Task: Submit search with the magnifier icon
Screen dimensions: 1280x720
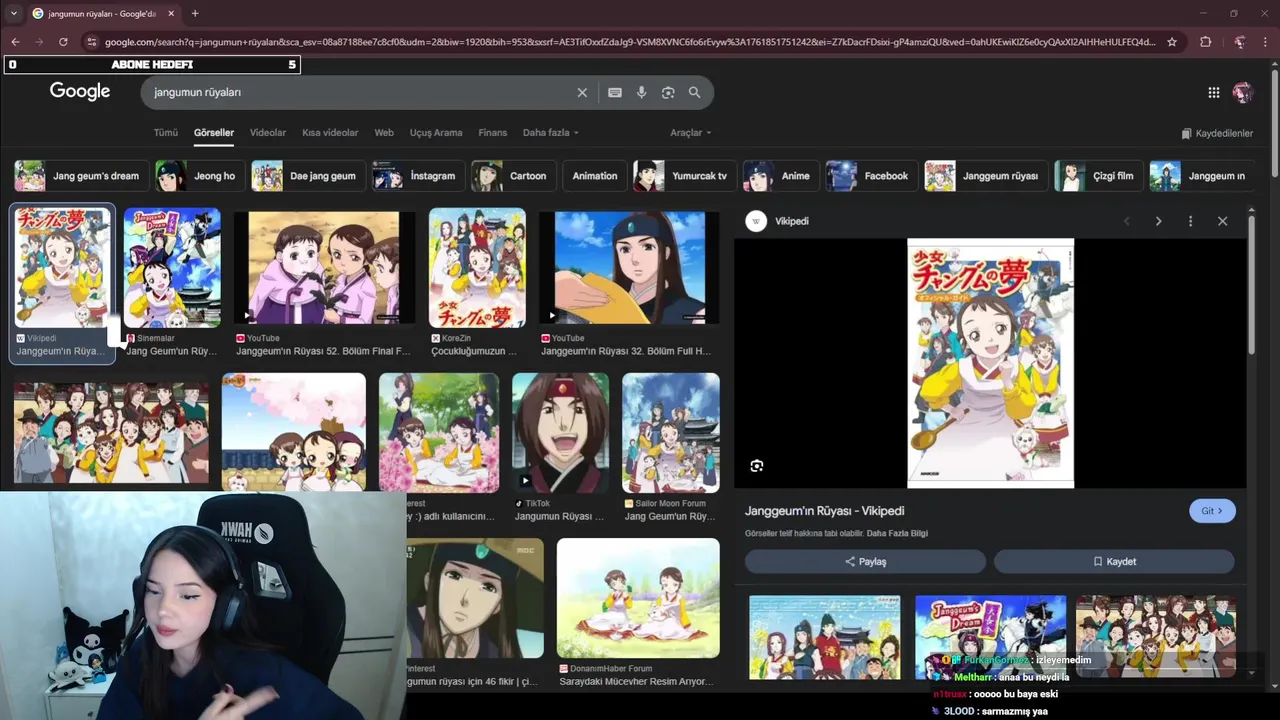Action: pos(694,92)
